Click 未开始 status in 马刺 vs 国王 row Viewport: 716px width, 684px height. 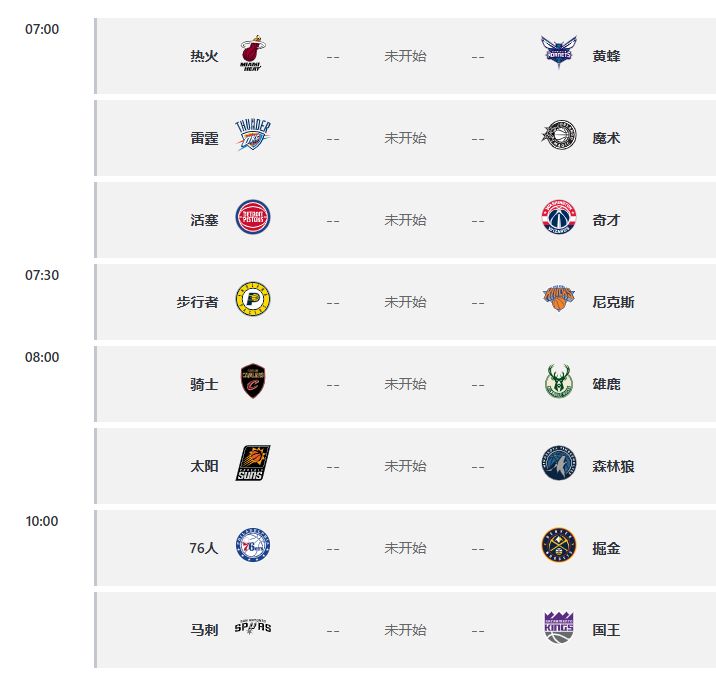tap(405, 630)
